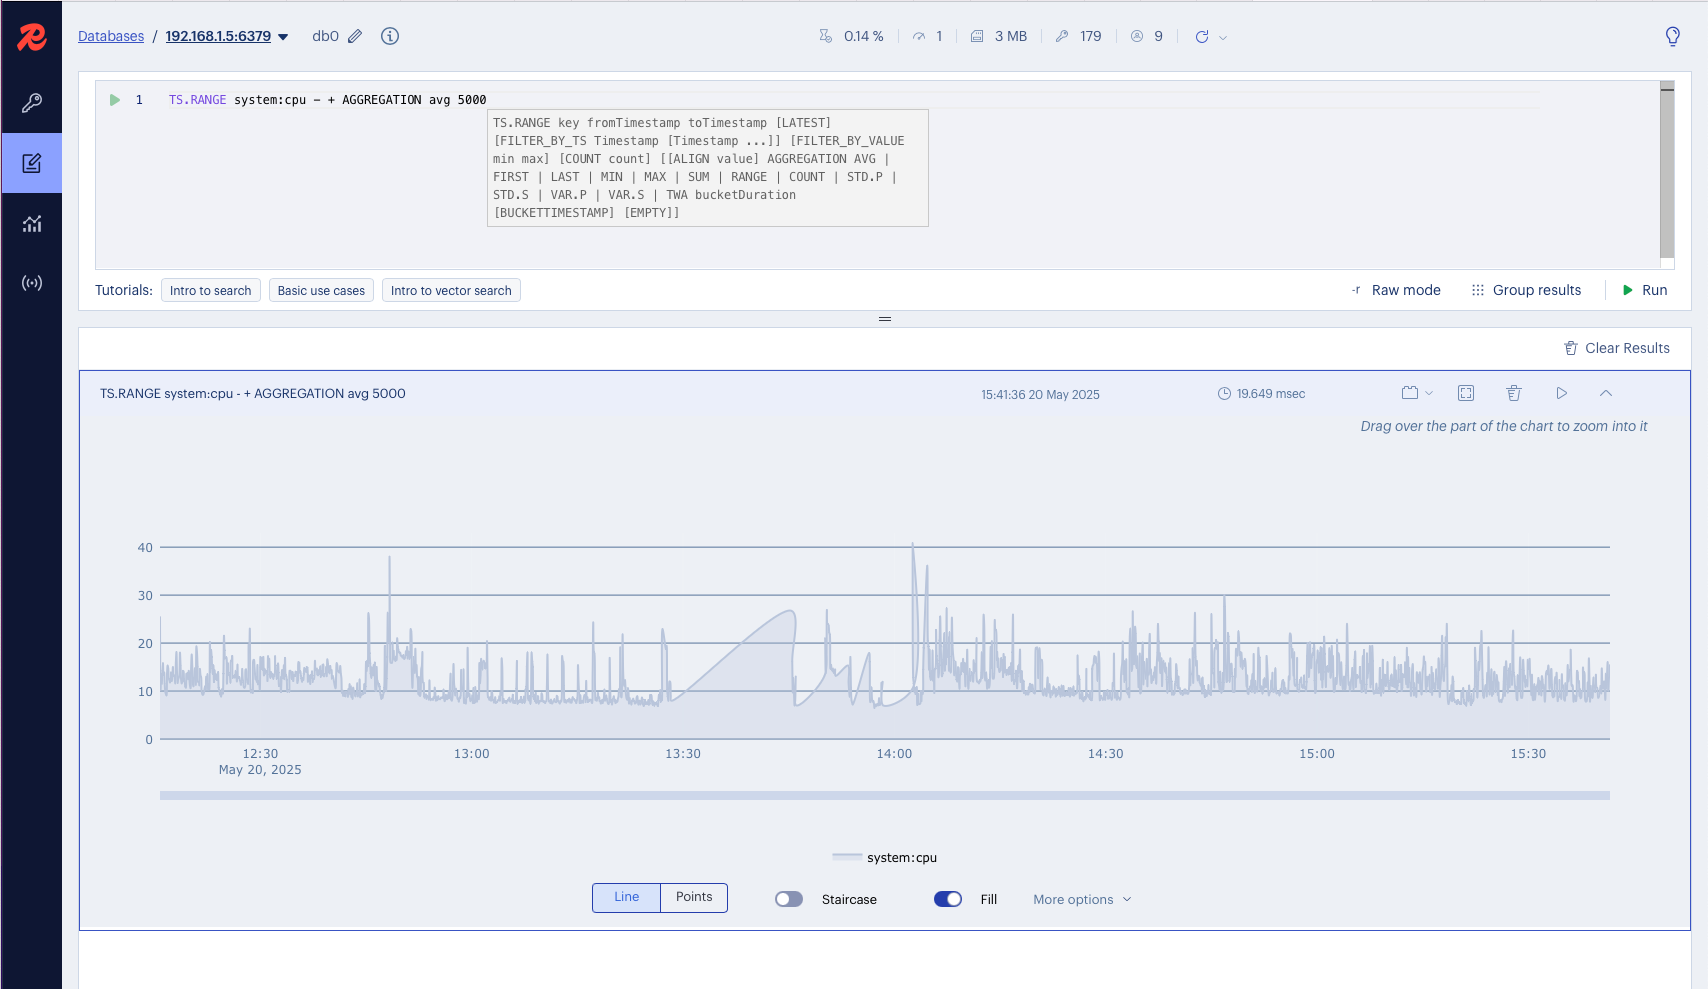
Task: Click the execution time clock icon
Action: (x=1224, y=394)
